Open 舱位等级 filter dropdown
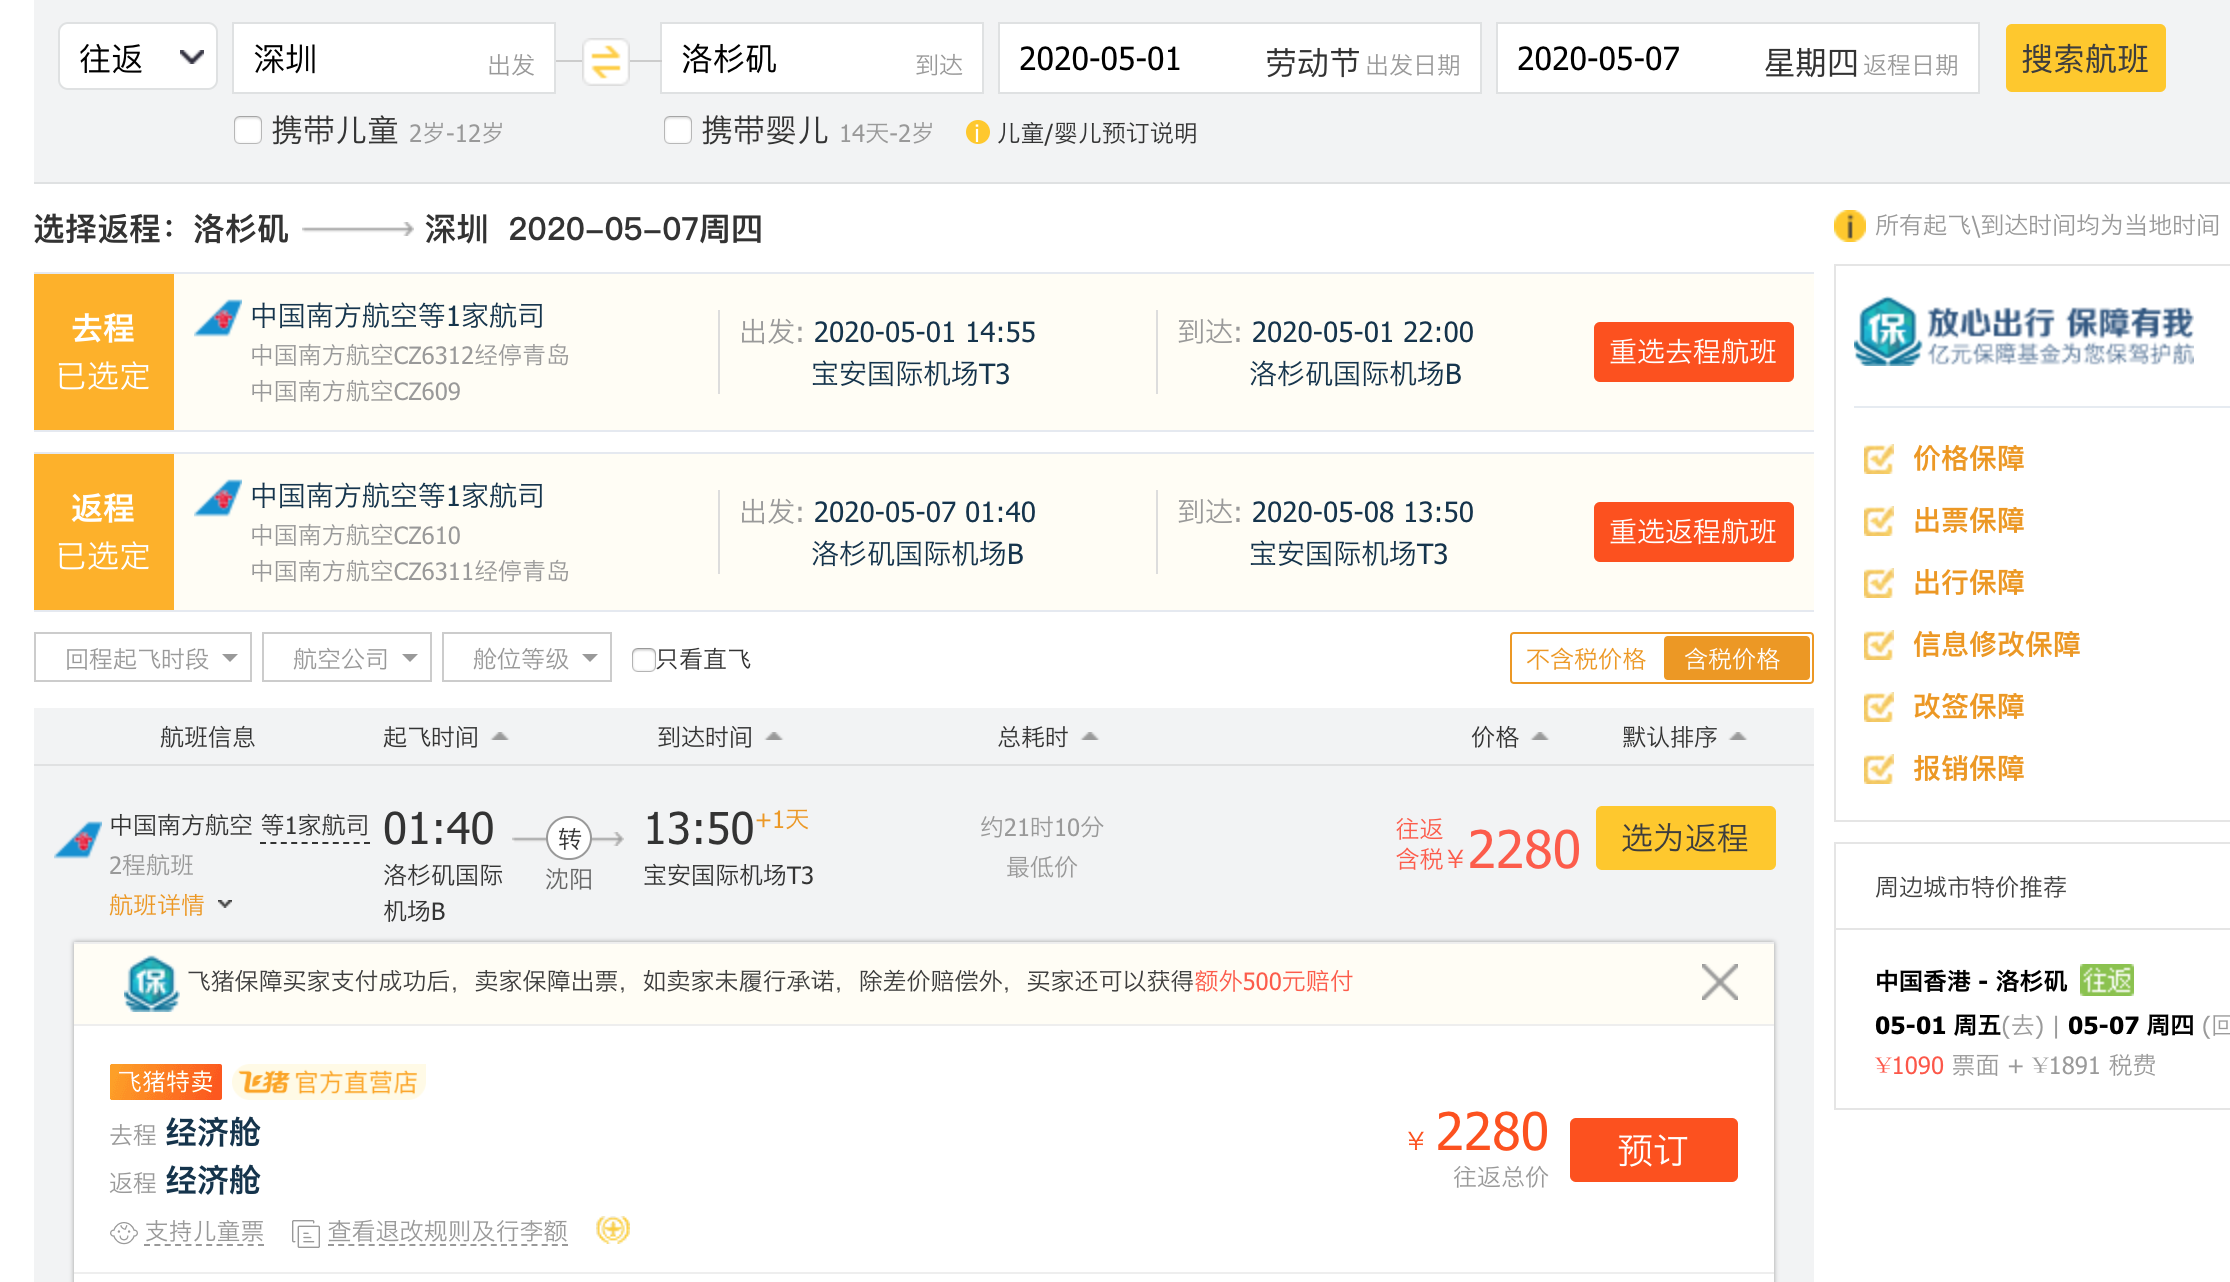This screenshot has width=2230, height=1282. [527, 658]
